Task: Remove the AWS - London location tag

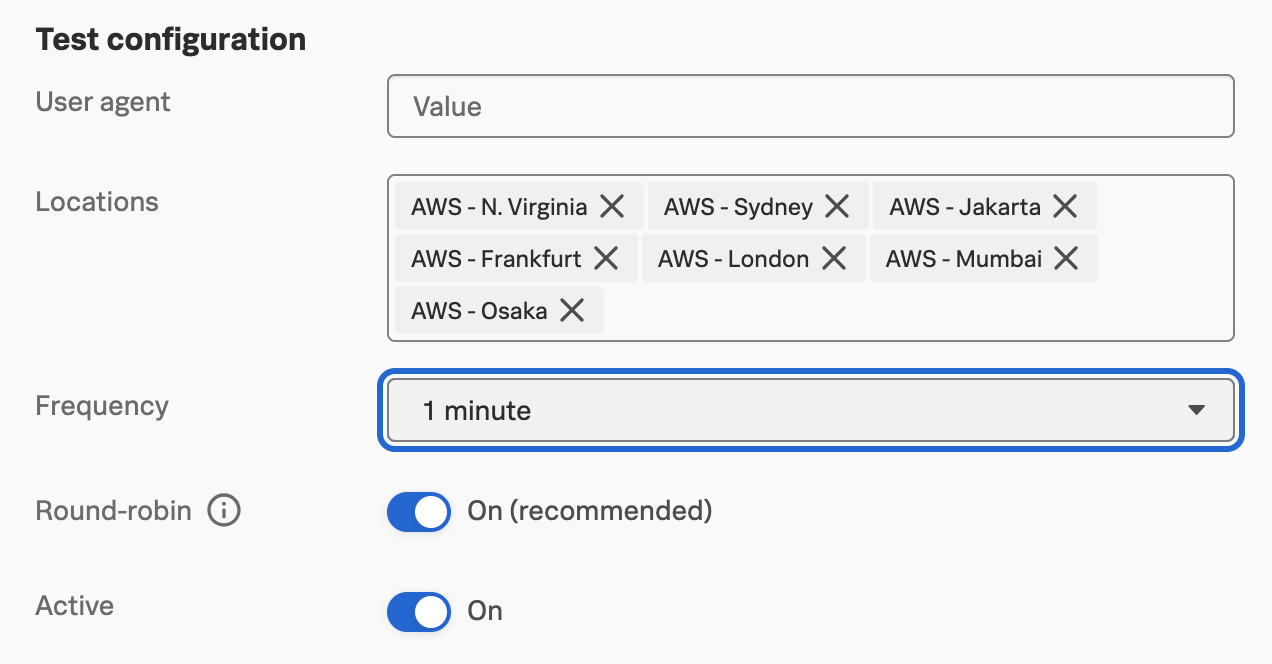Action: pyautogui.click(x=834, y=259)
